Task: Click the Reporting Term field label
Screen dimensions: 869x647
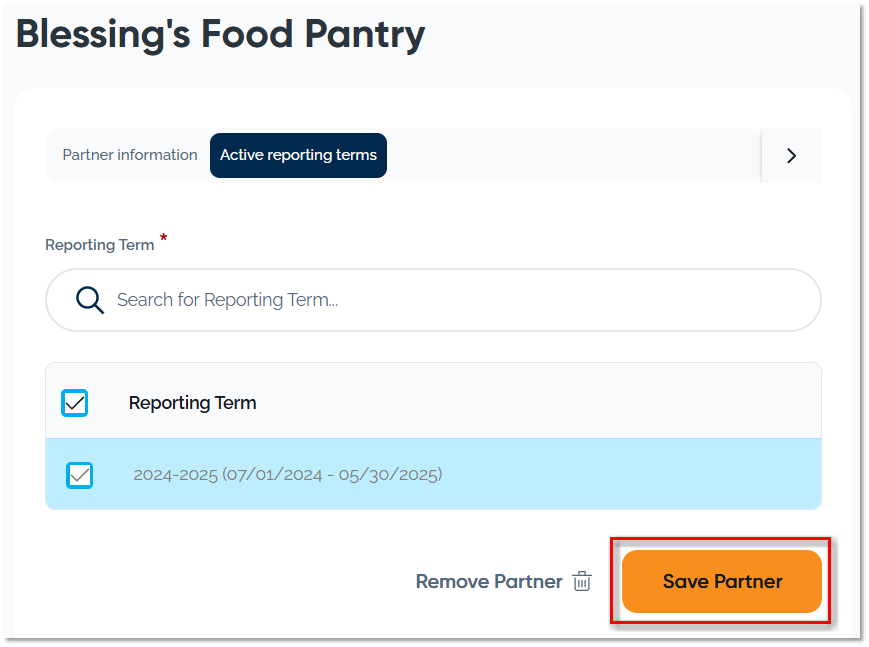Action: [x=100, y=245]
